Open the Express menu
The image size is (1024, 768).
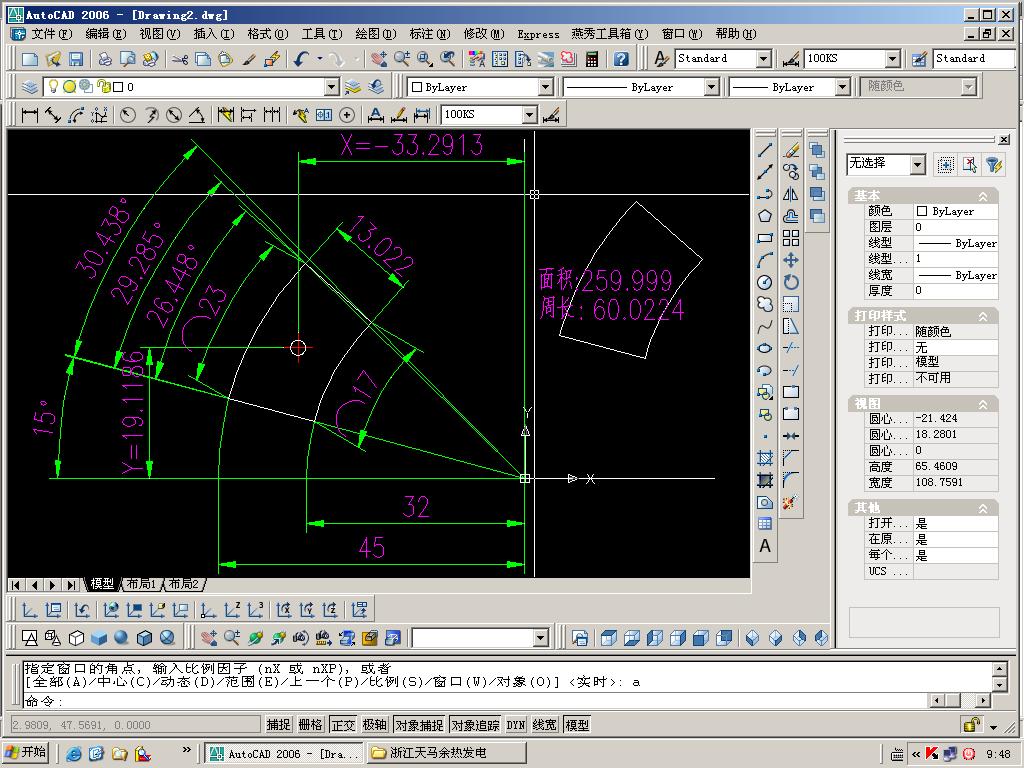pyautogui.click(x=538, y=34)
